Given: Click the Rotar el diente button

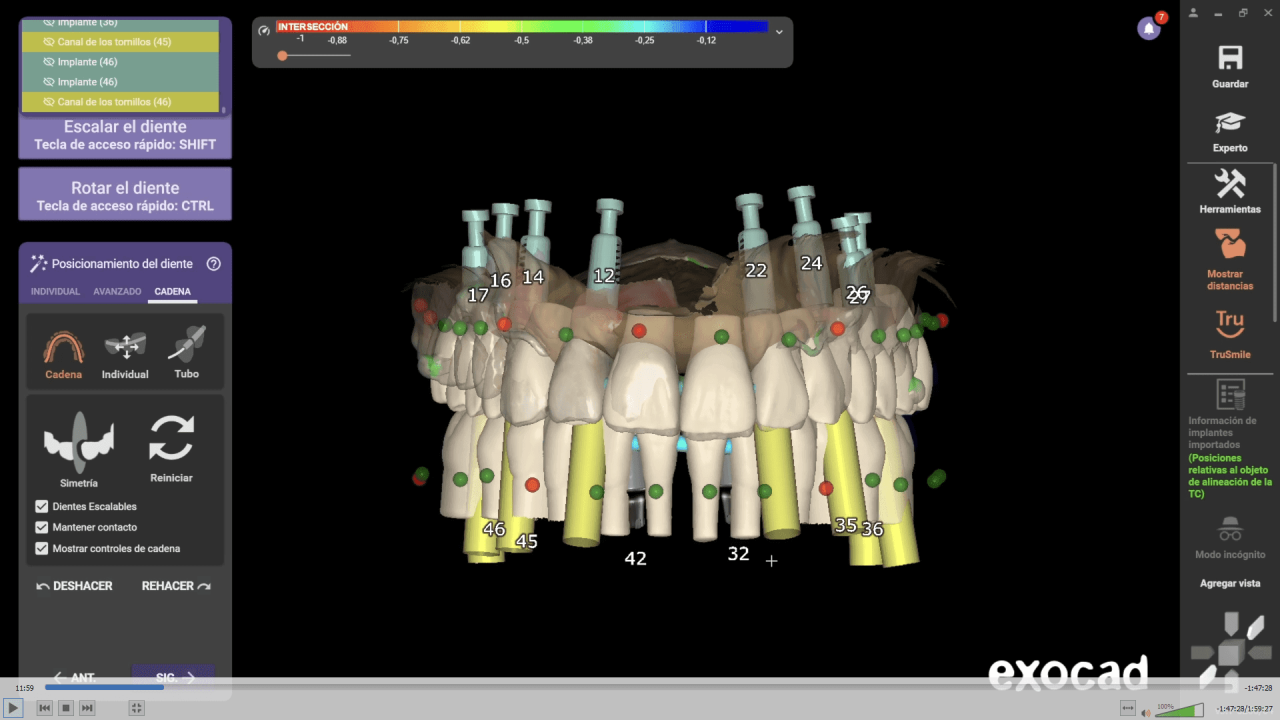Looking at the screenshot, I should tap(125, 196).
